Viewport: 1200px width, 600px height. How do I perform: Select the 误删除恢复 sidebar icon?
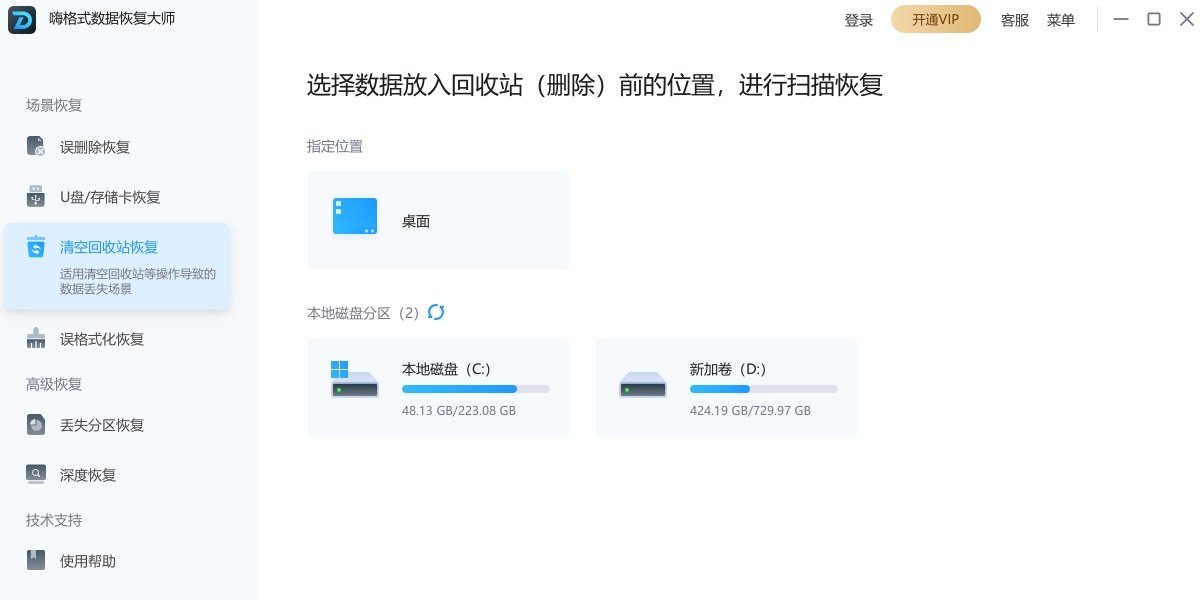36,147
